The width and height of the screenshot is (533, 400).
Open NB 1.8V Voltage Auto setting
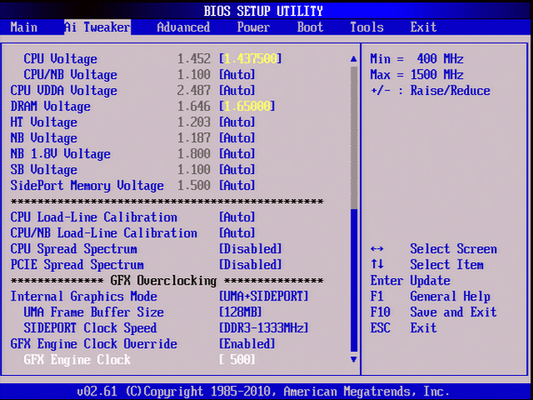(x=237, y=154)
